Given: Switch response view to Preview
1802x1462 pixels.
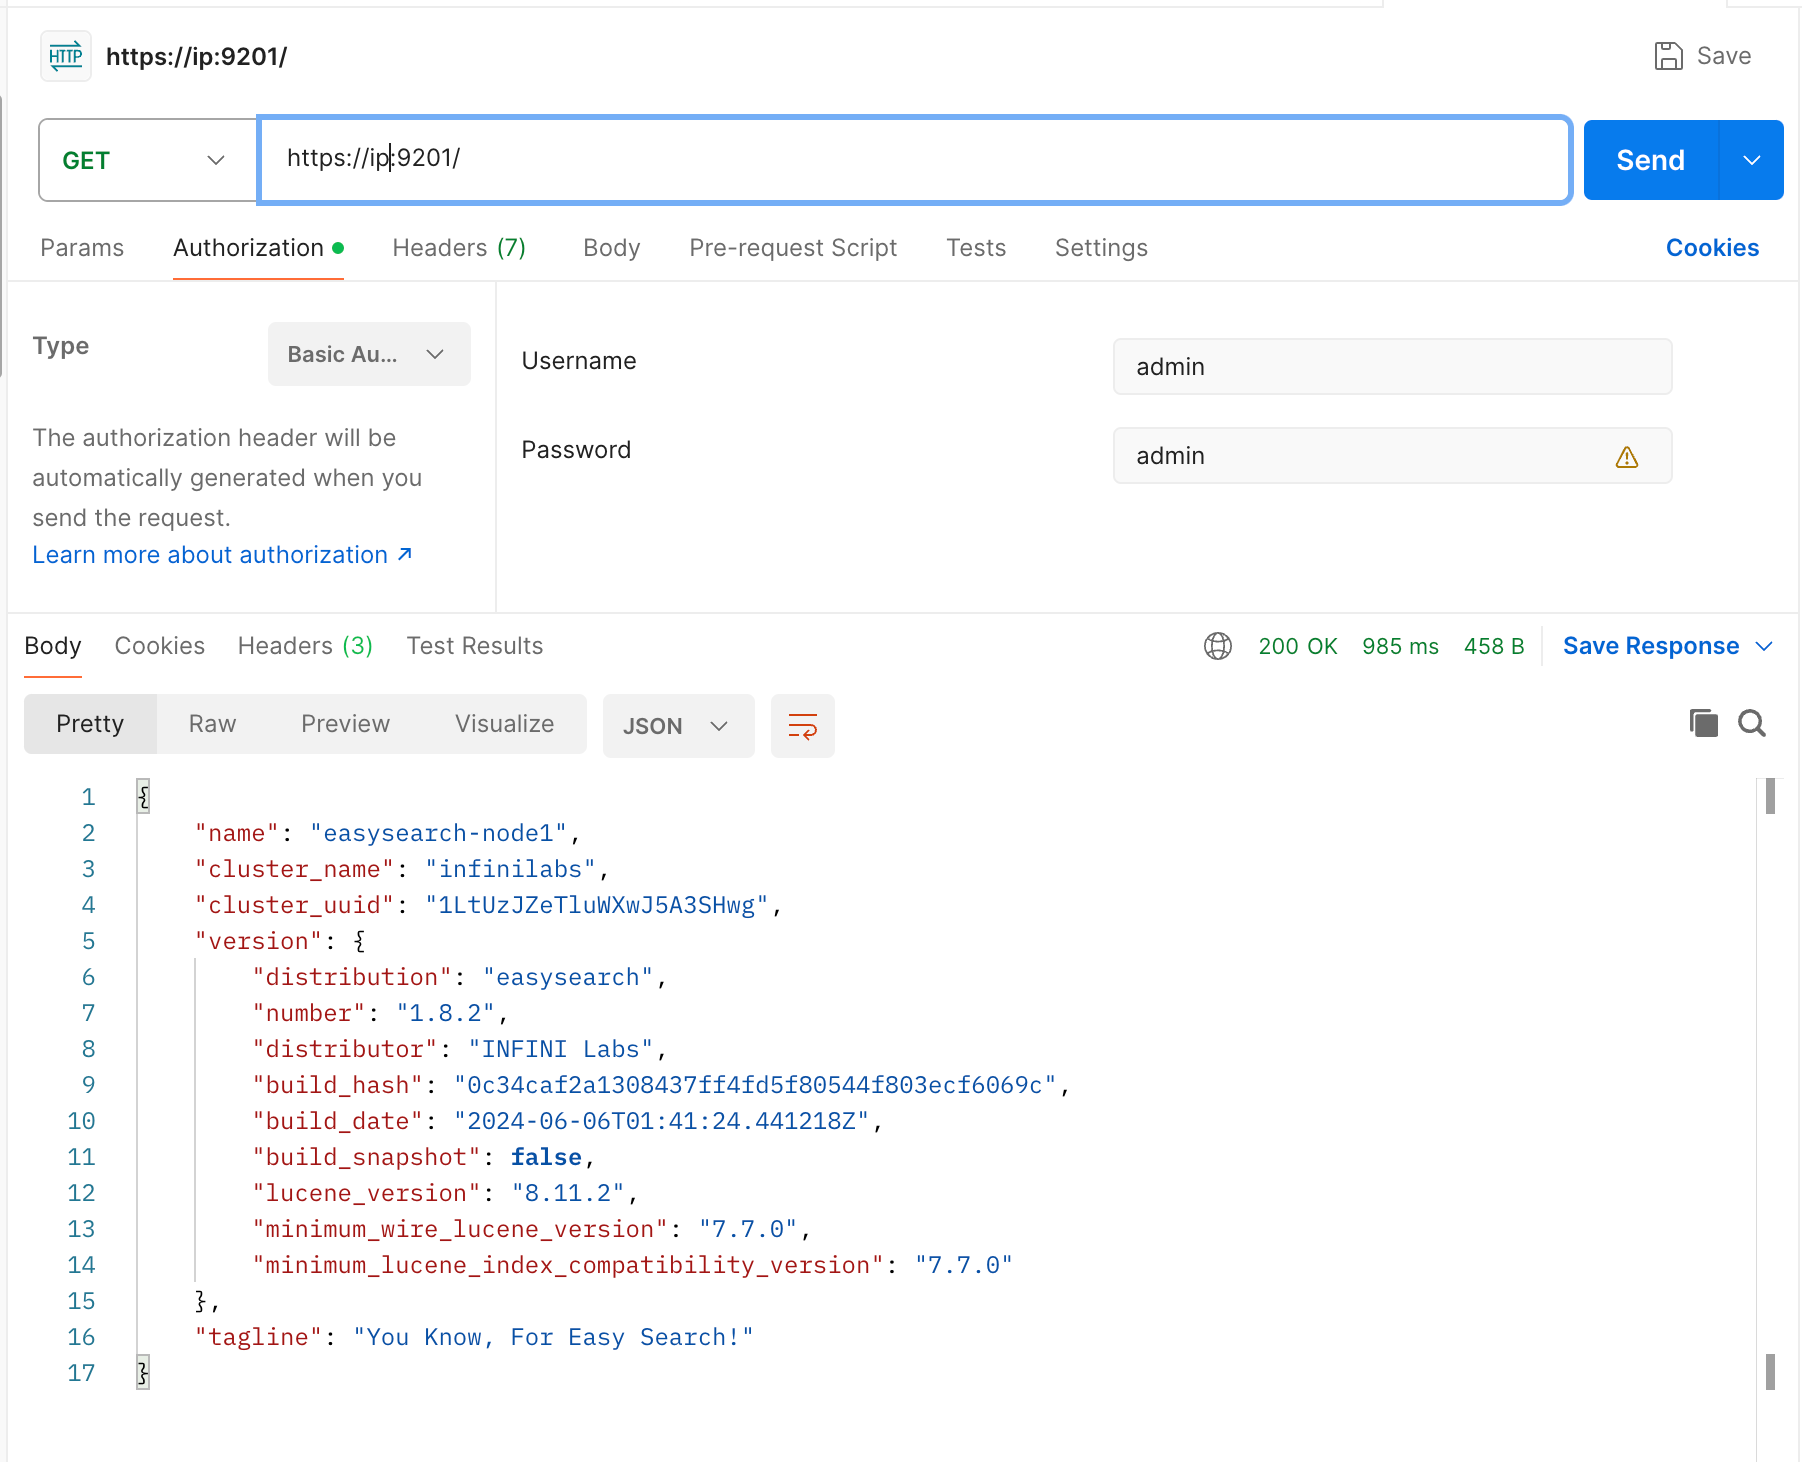Looking at the screenshot, I should [346, 724].
